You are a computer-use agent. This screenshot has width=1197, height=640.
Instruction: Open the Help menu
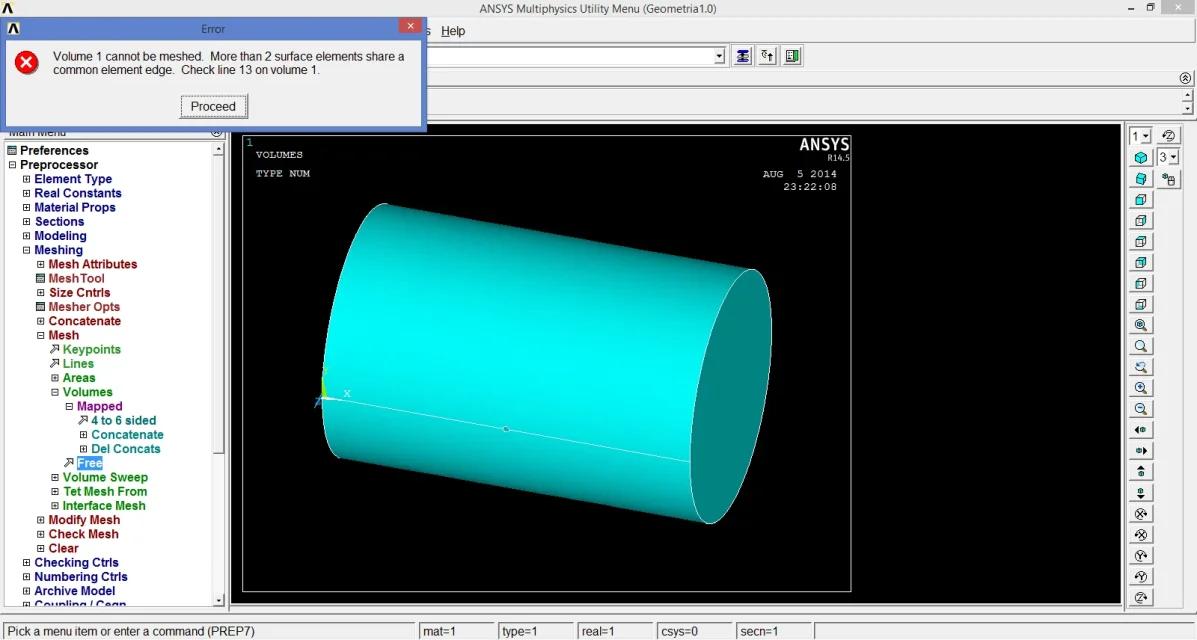(453, 31)
